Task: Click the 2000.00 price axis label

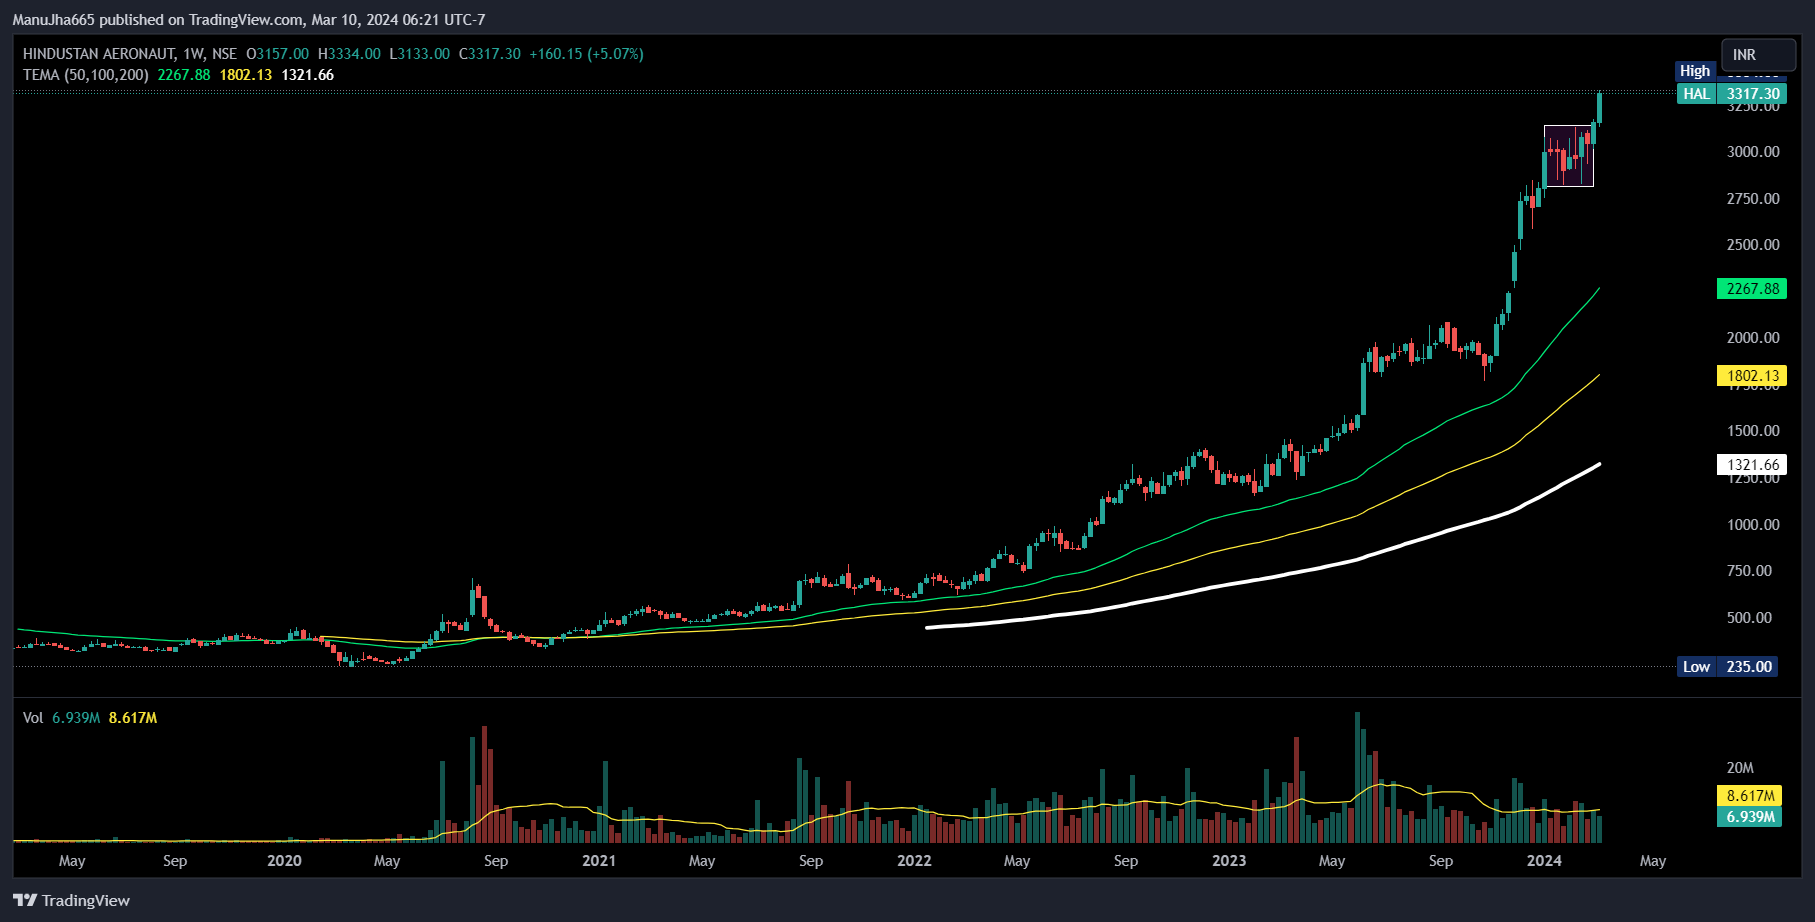Action: click(1753, 338)
